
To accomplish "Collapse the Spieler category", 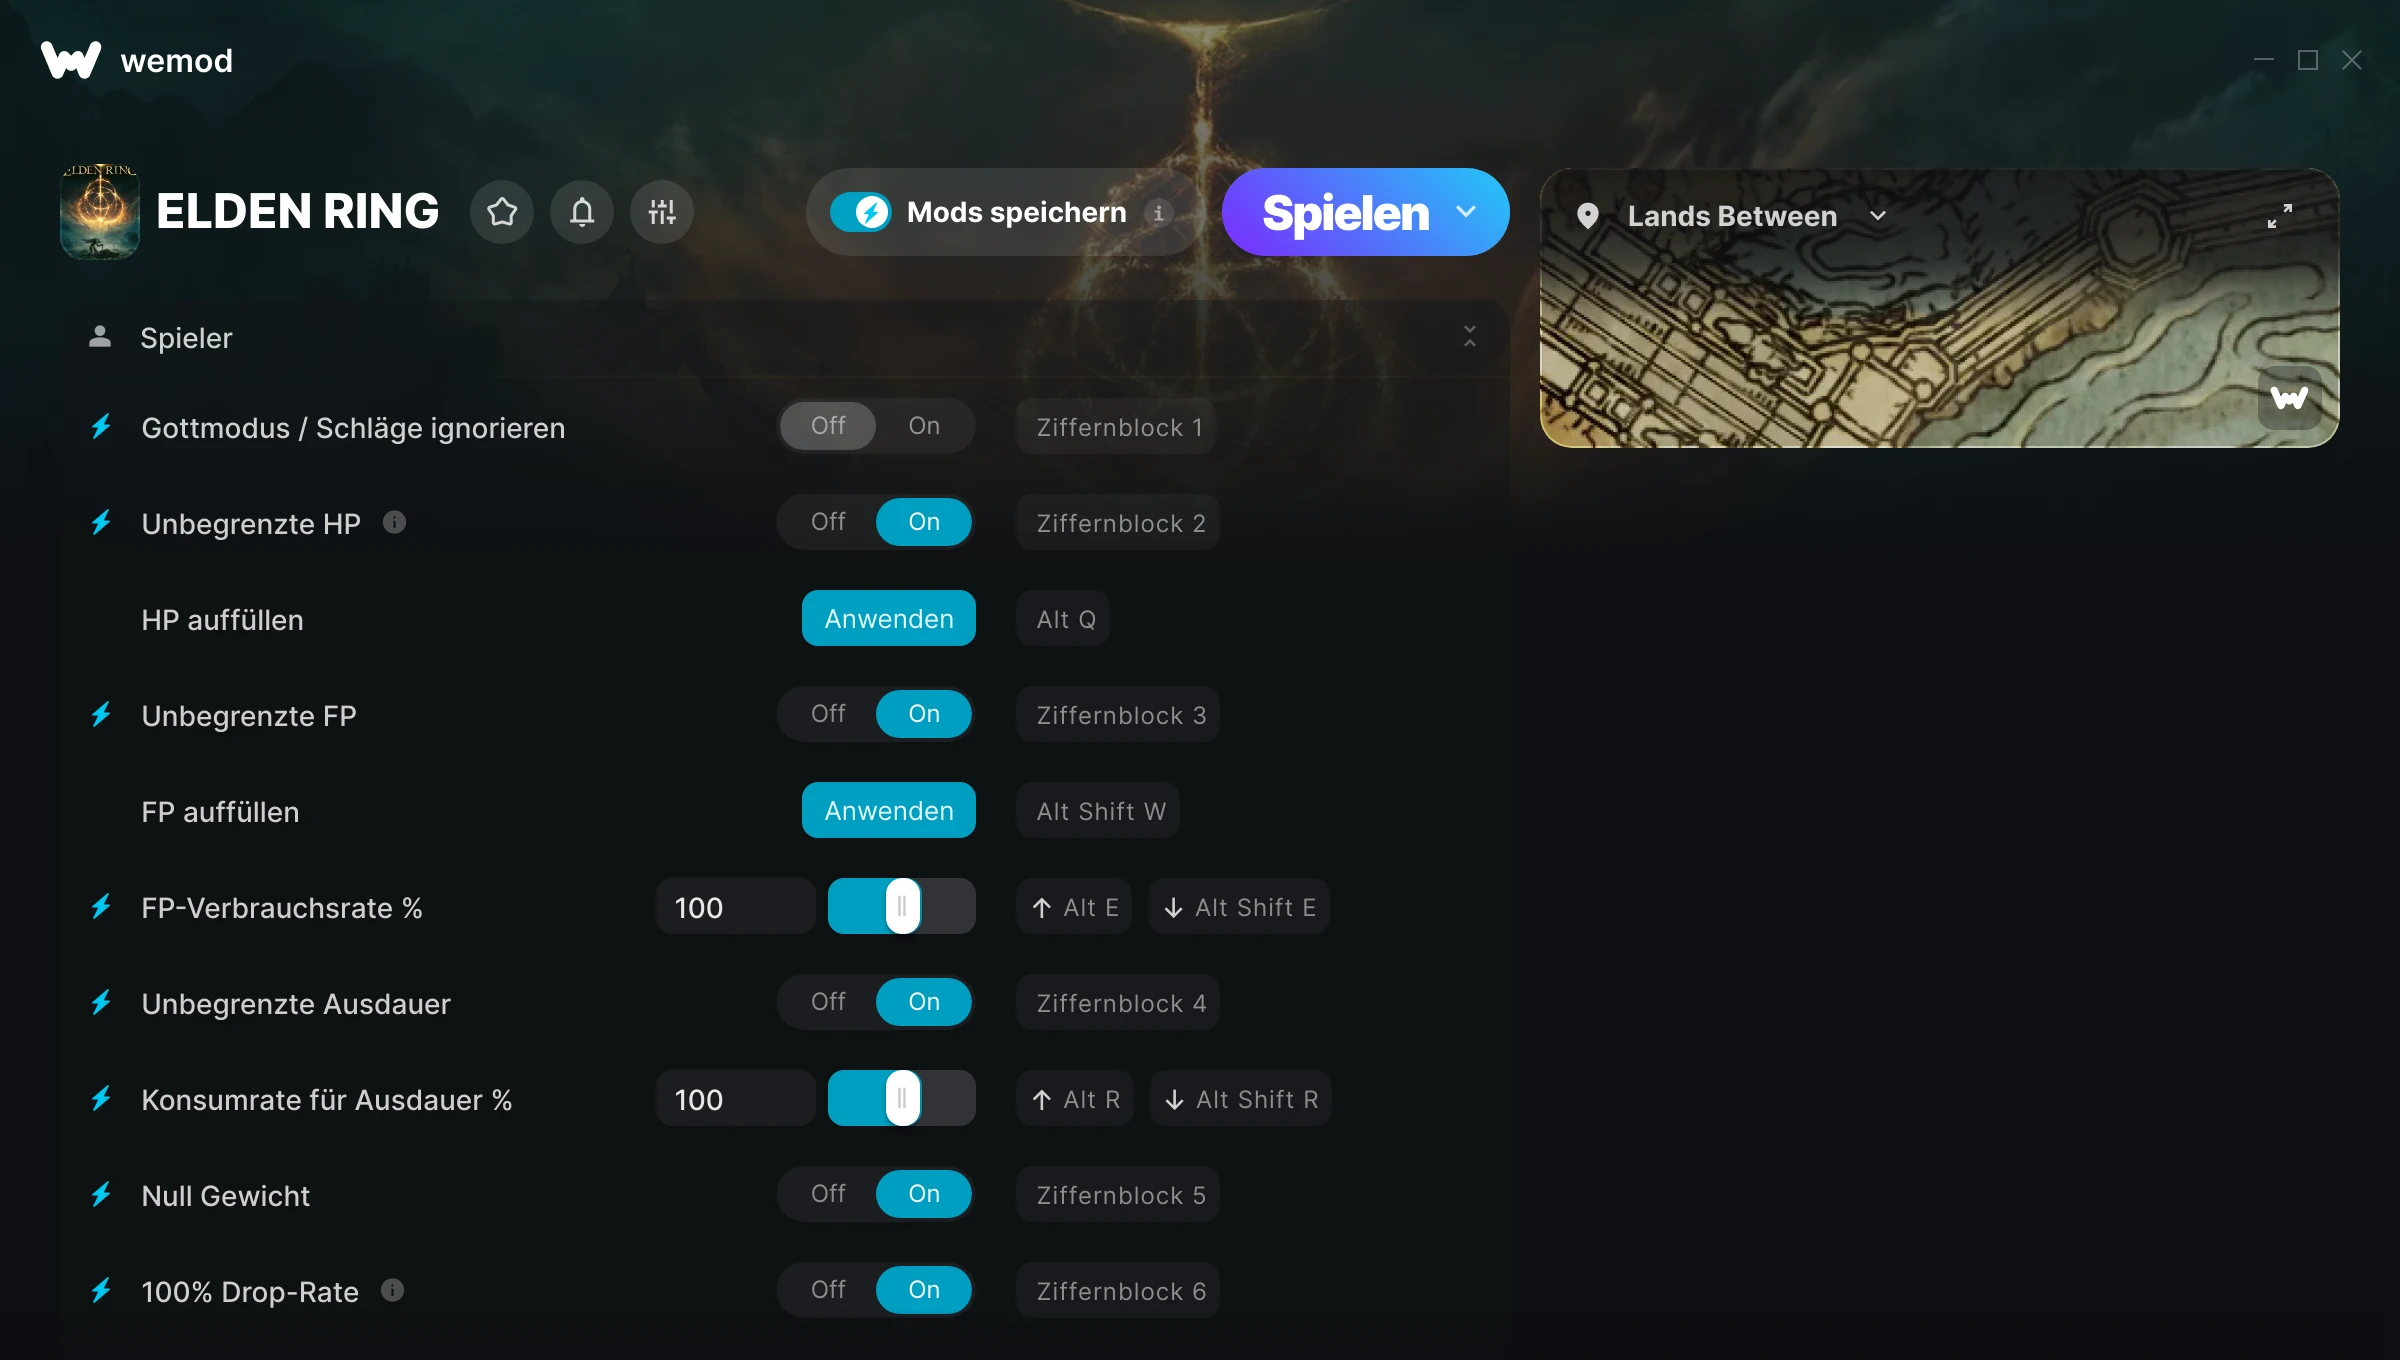I will point(1470,336).
